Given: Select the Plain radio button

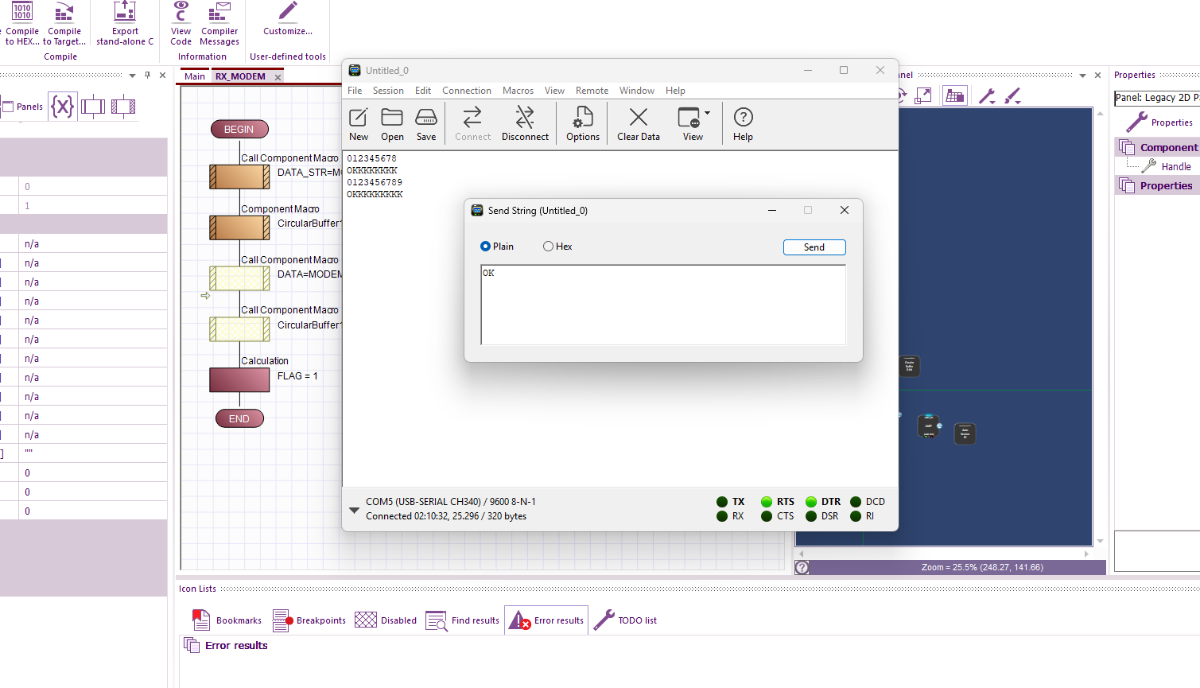Looking at the screenshot, I should click(x=483, y=246).
